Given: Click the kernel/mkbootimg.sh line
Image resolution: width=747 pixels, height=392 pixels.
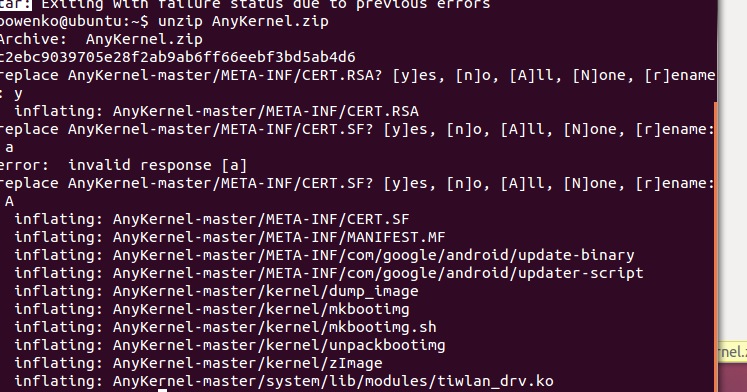Looking at the screenshot, I should [x=225, y=327].
